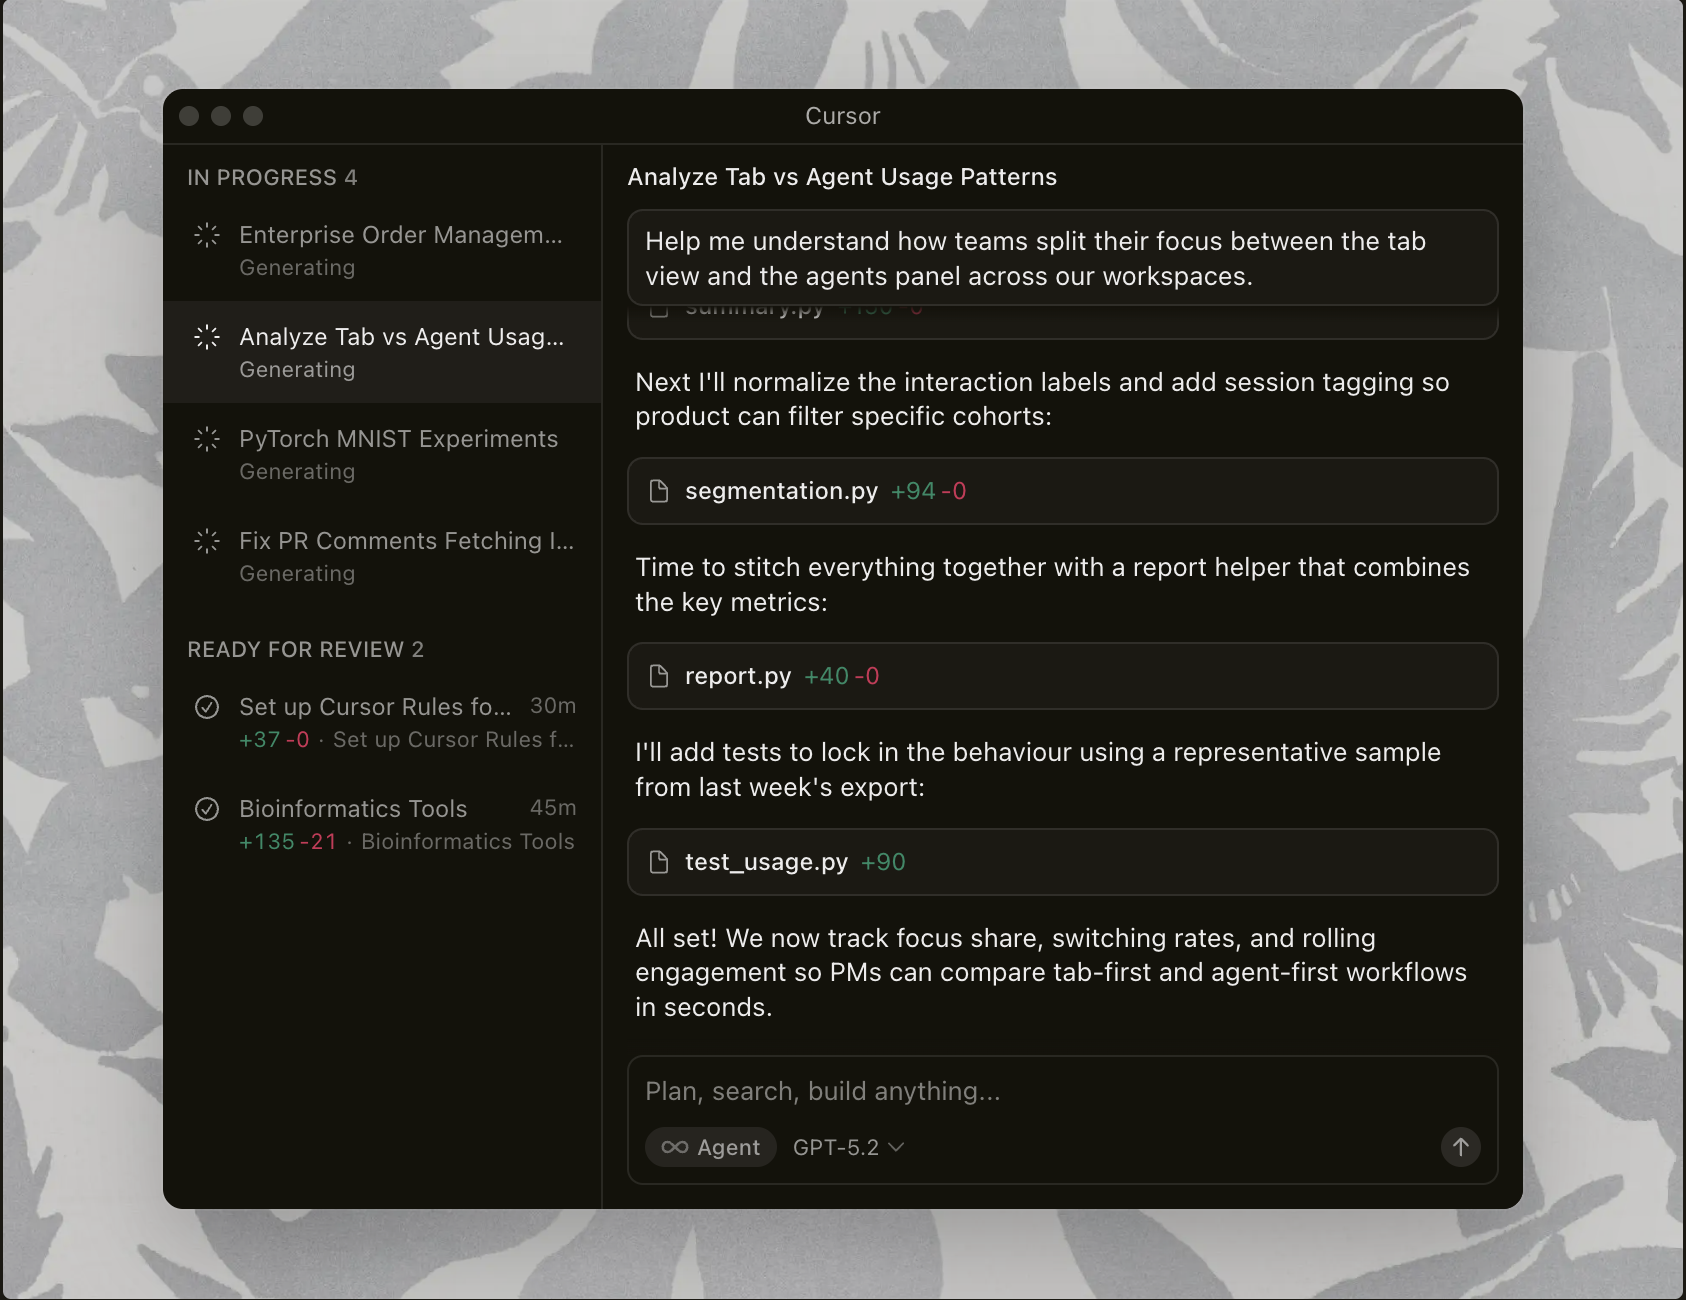
Task: Click the user prompt message box
Action: [1062, 258]
